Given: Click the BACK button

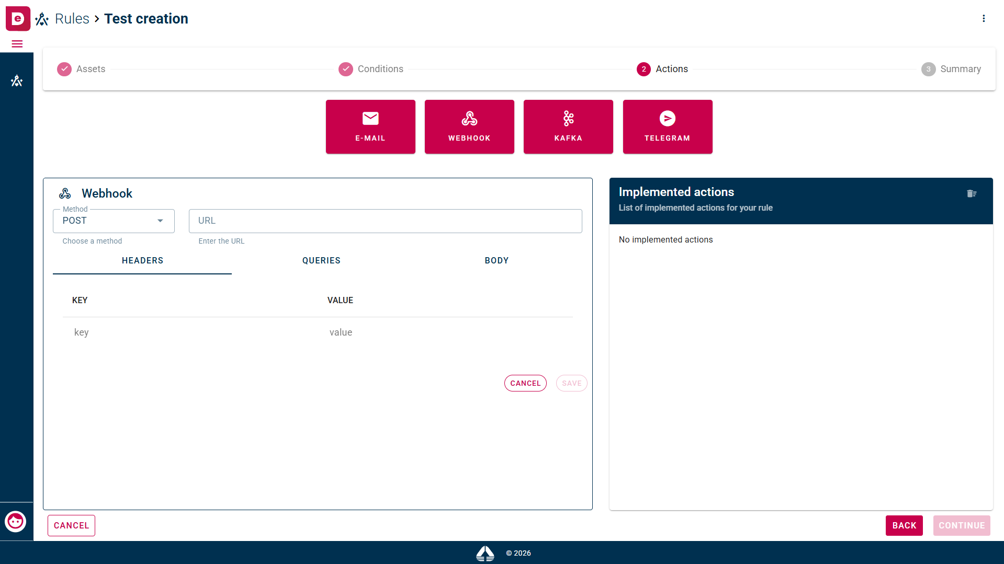Looking at the screenshot, I should 904,526.
